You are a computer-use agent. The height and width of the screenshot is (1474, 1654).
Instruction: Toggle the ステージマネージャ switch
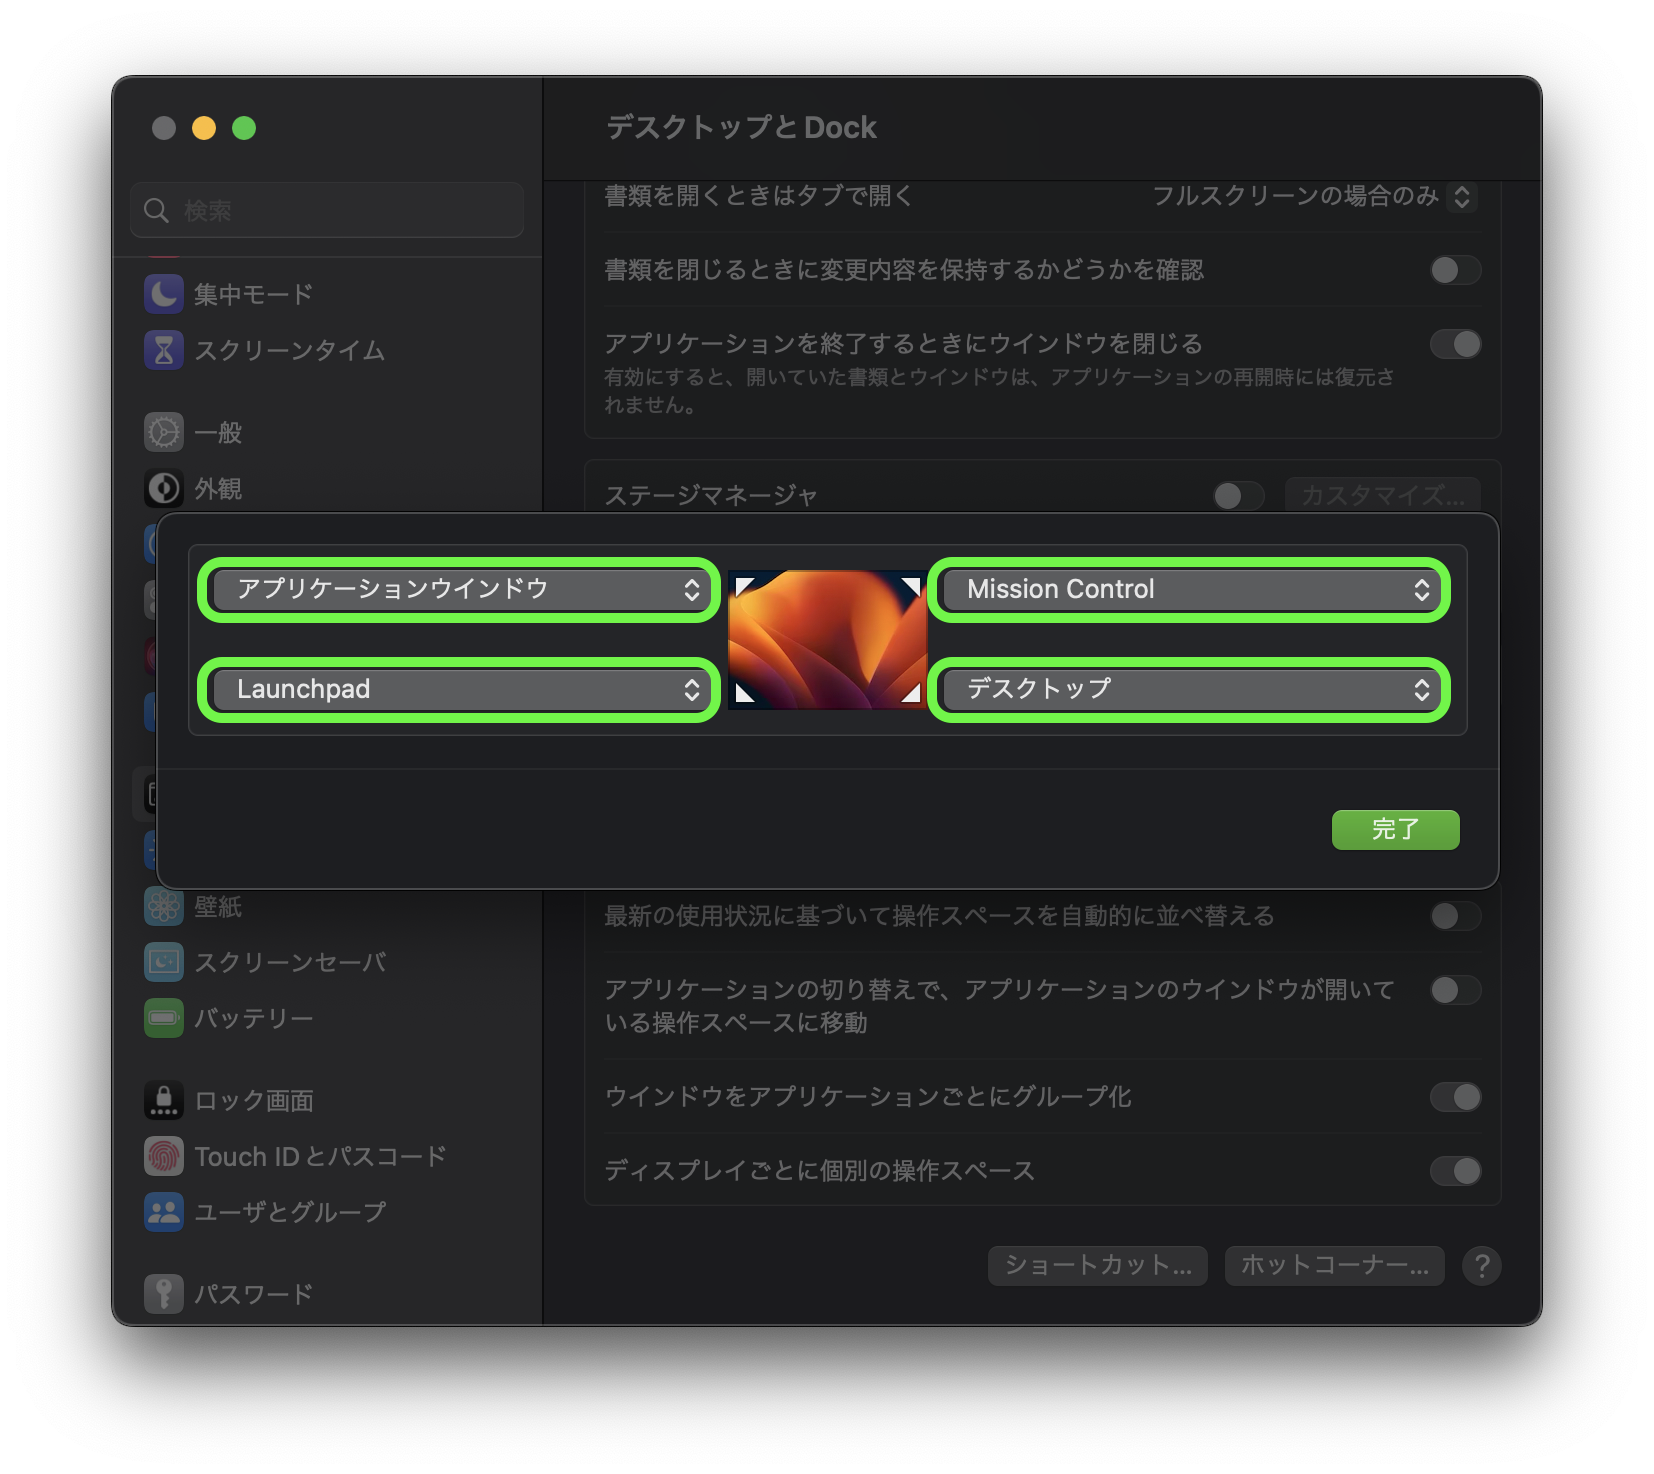(x=1238, y=496)
